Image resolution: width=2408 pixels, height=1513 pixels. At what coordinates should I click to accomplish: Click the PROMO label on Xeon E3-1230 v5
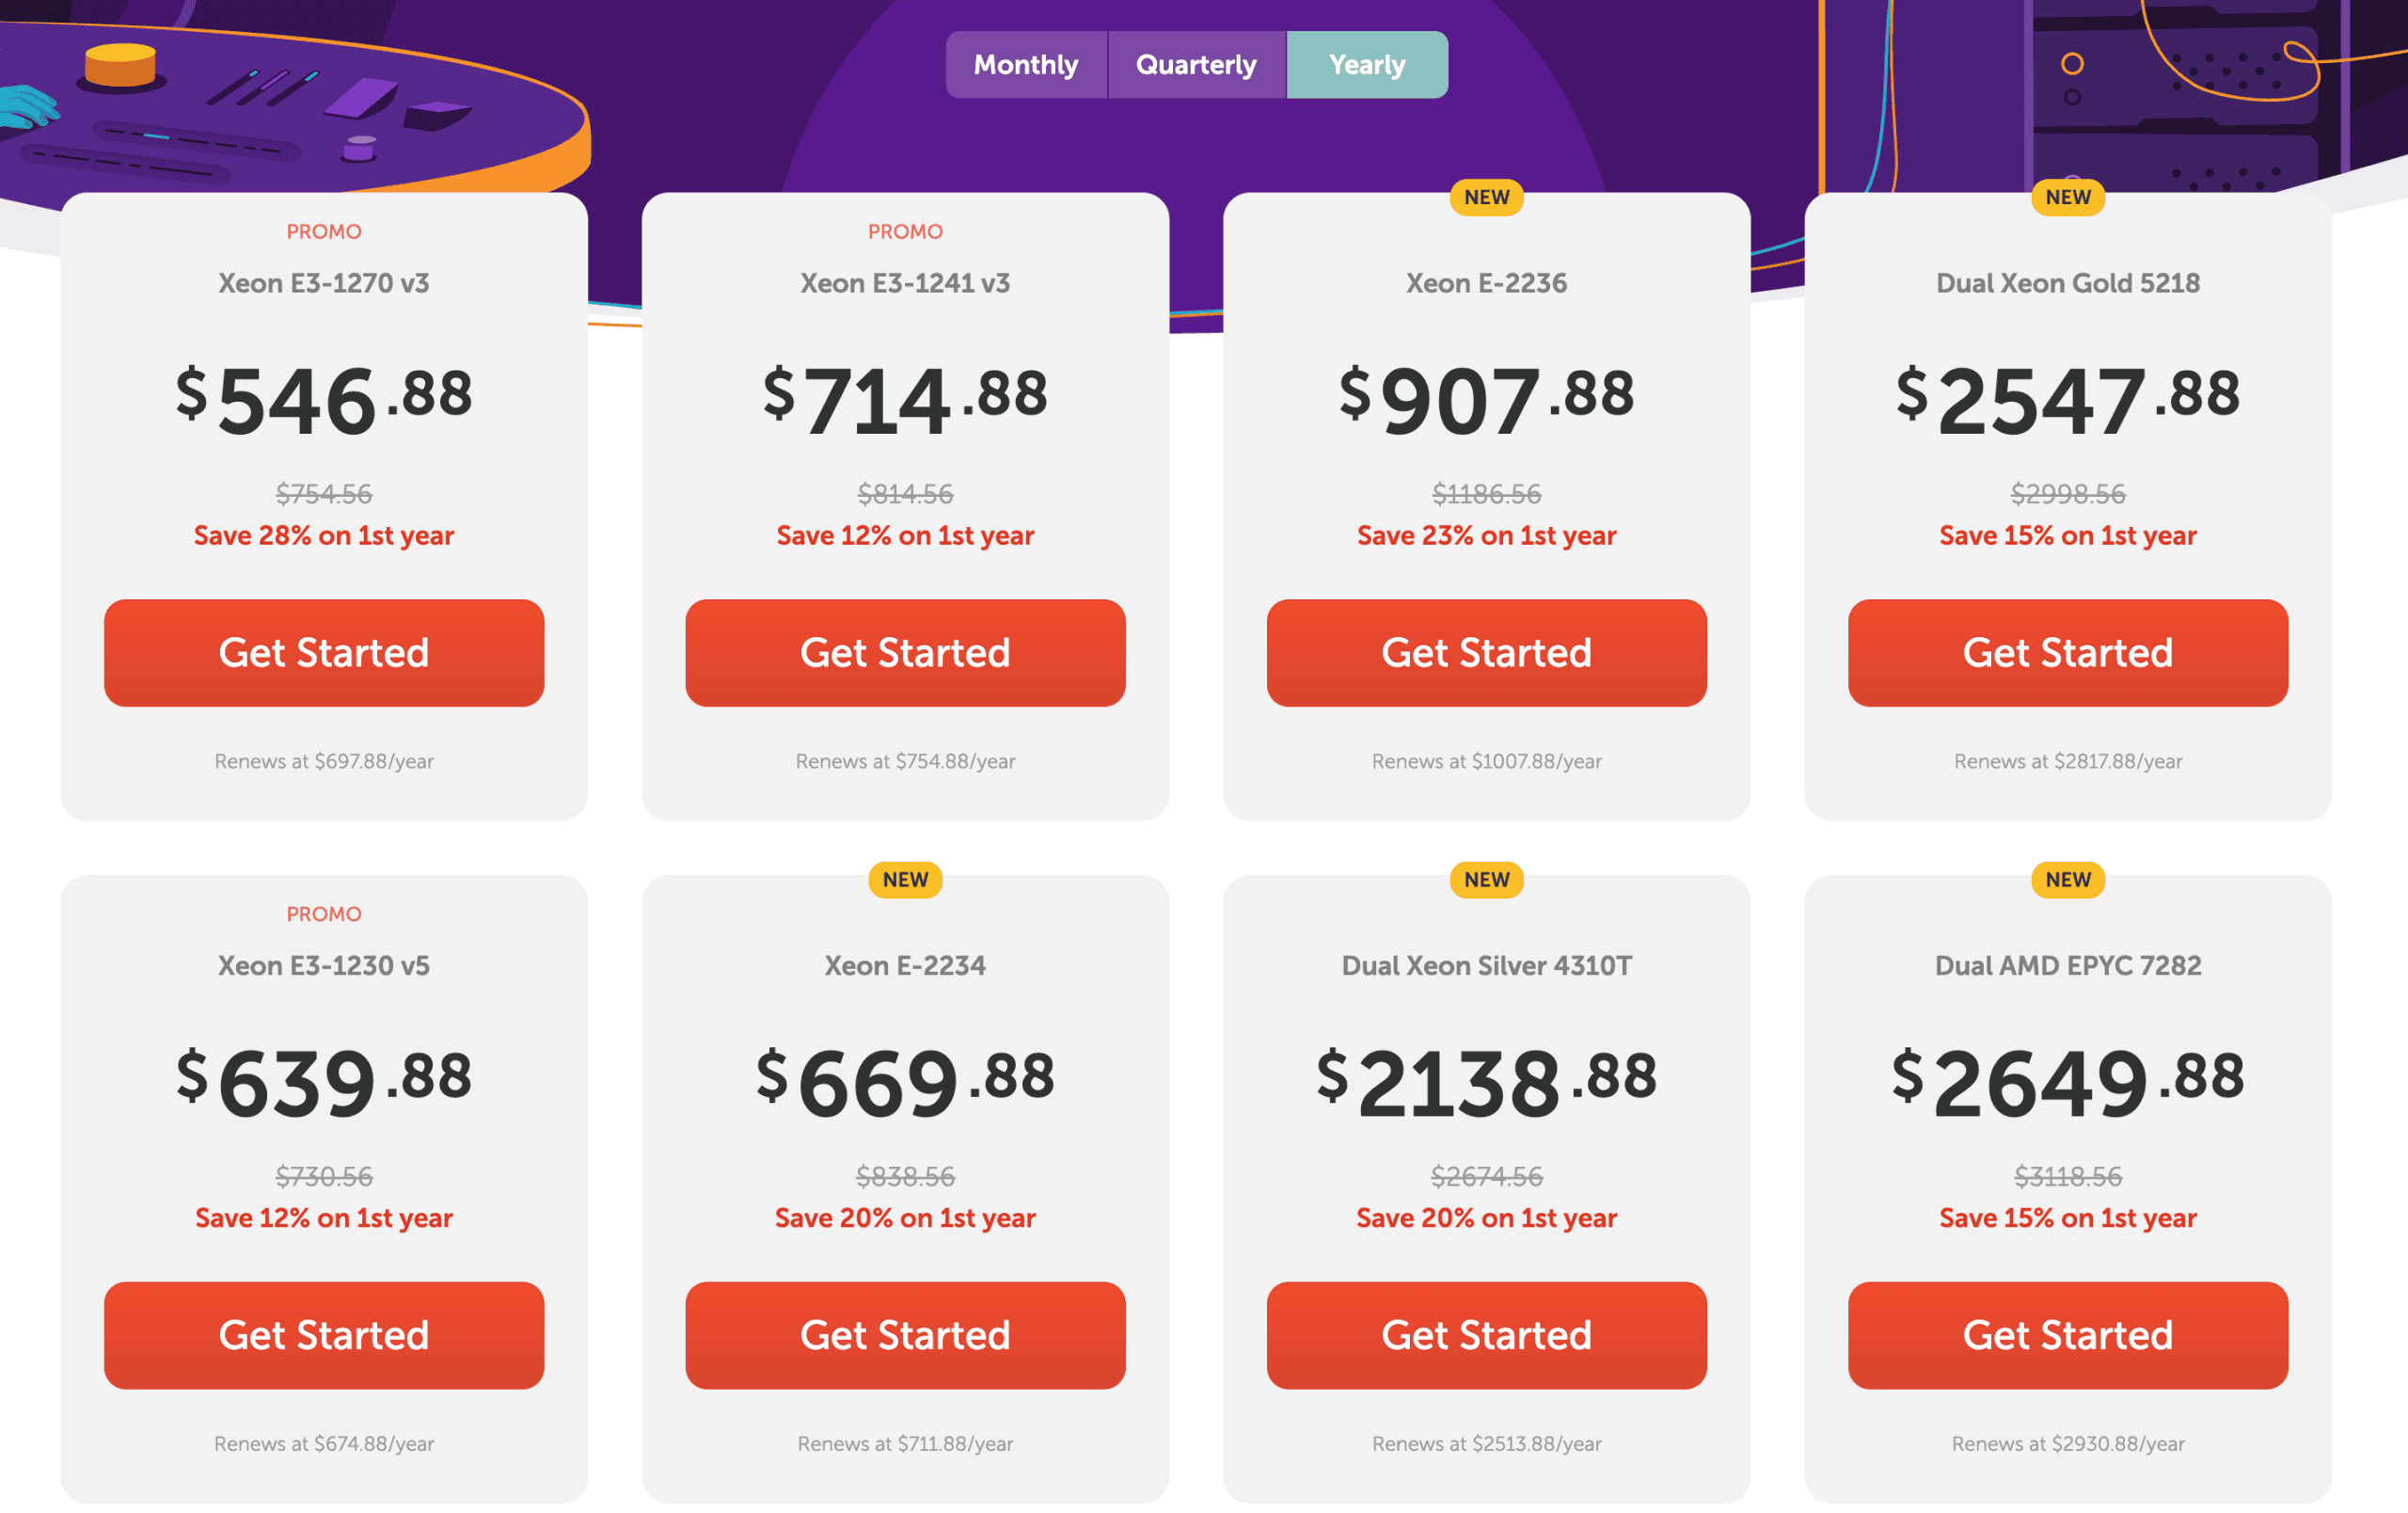point(323,913)
